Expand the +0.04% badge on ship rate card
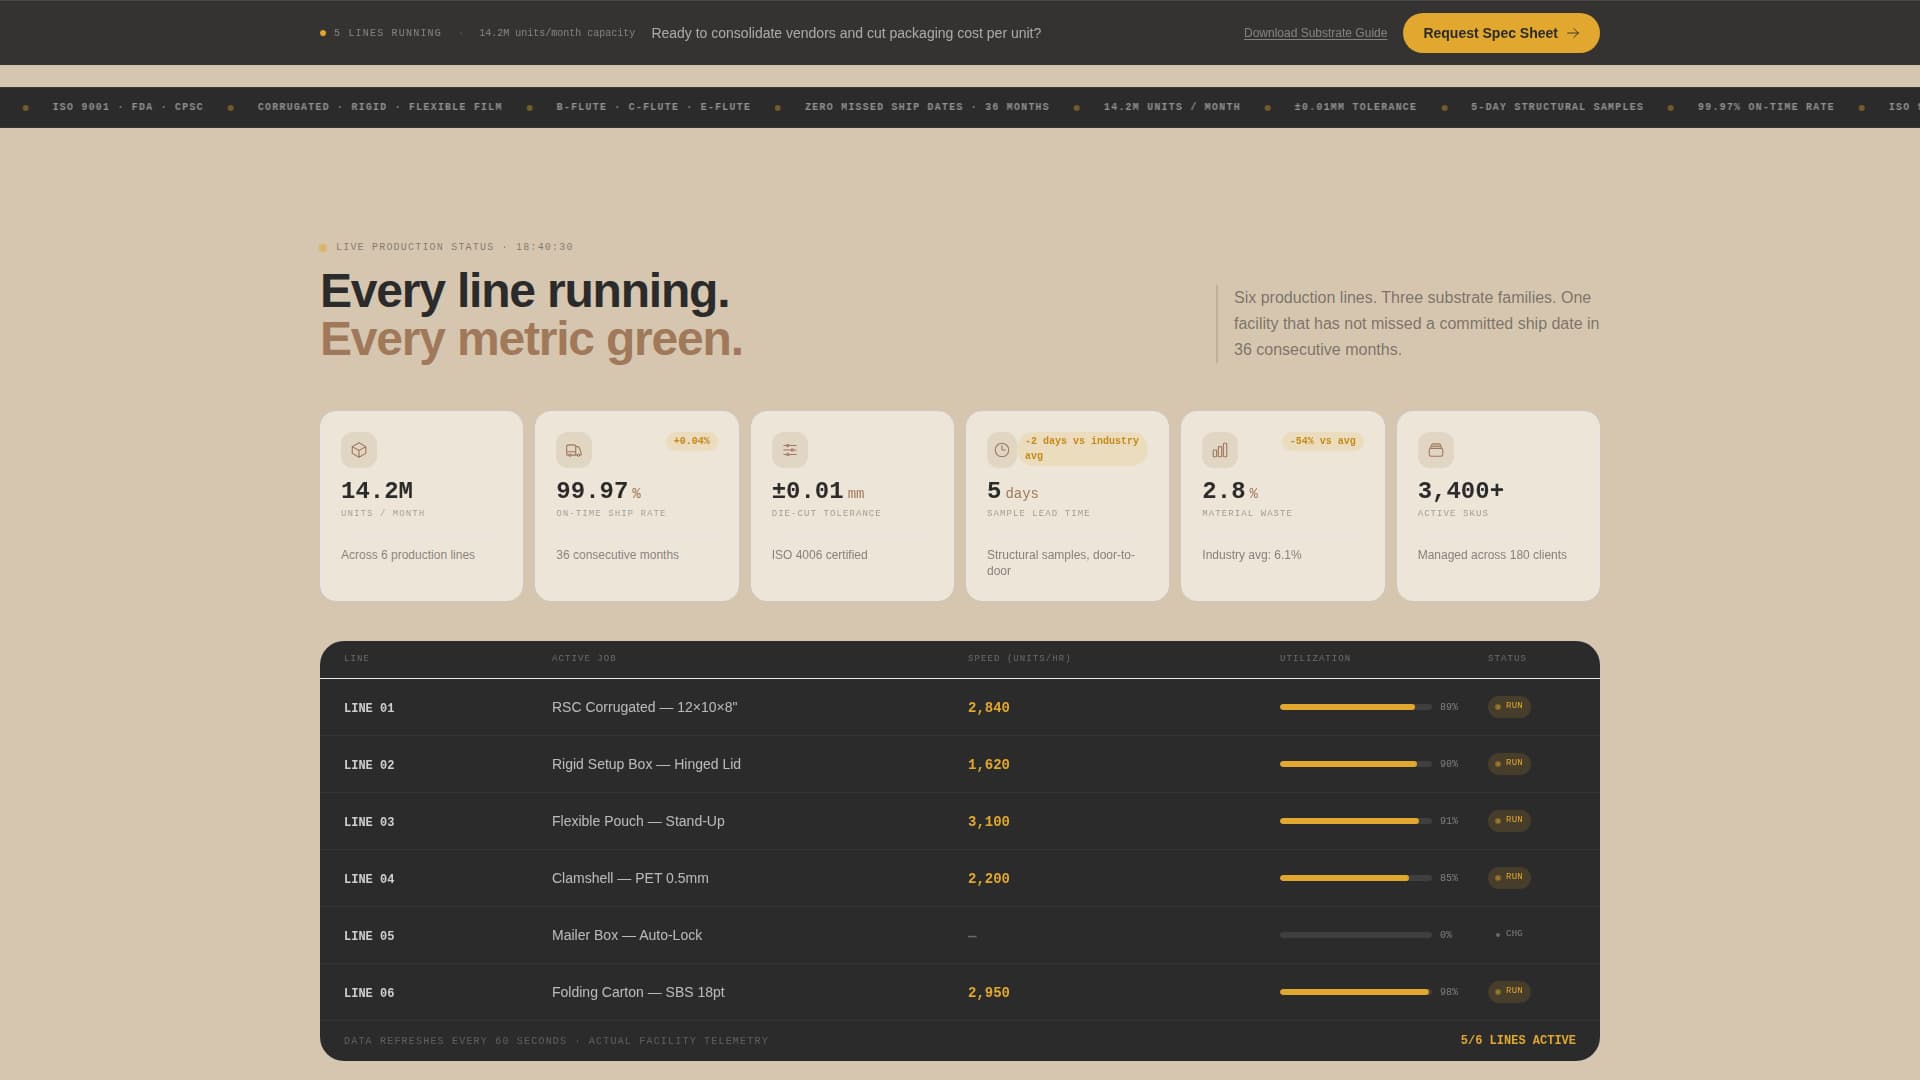 pyautogui.click(x=690, y=440)
